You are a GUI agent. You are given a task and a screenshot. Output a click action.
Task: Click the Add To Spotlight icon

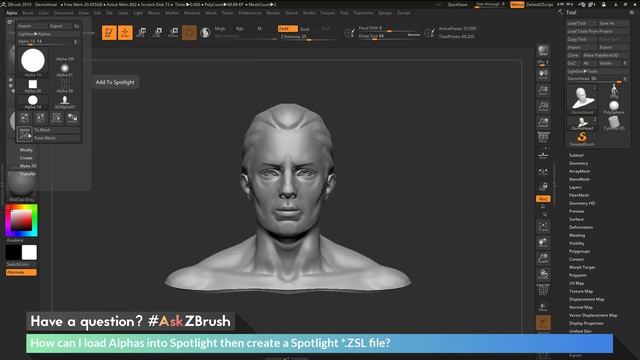coord(24,134)
